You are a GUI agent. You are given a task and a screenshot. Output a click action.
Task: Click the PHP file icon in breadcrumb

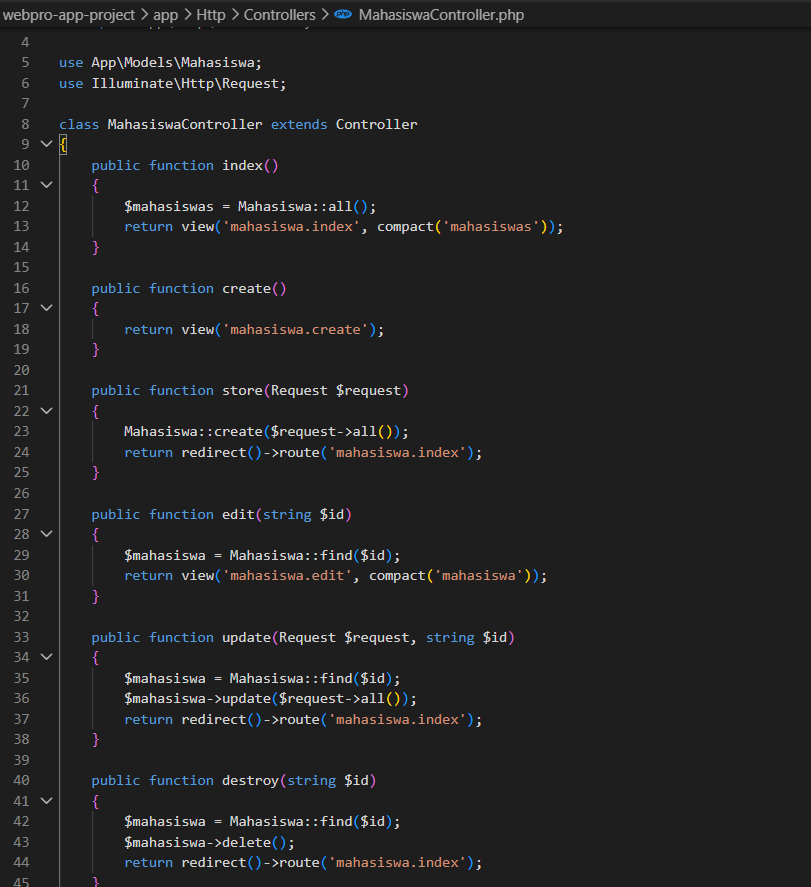(x=343, y=15)
